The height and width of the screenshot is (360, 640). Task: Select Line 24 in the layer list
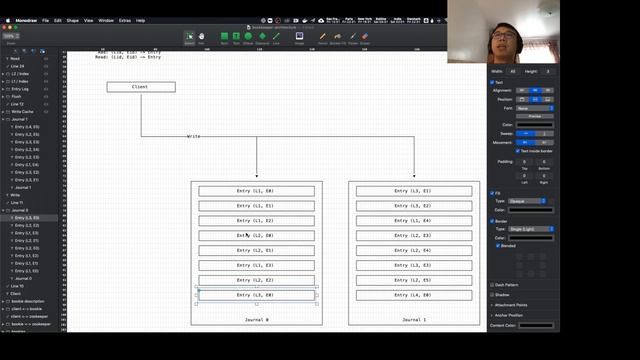29,66
